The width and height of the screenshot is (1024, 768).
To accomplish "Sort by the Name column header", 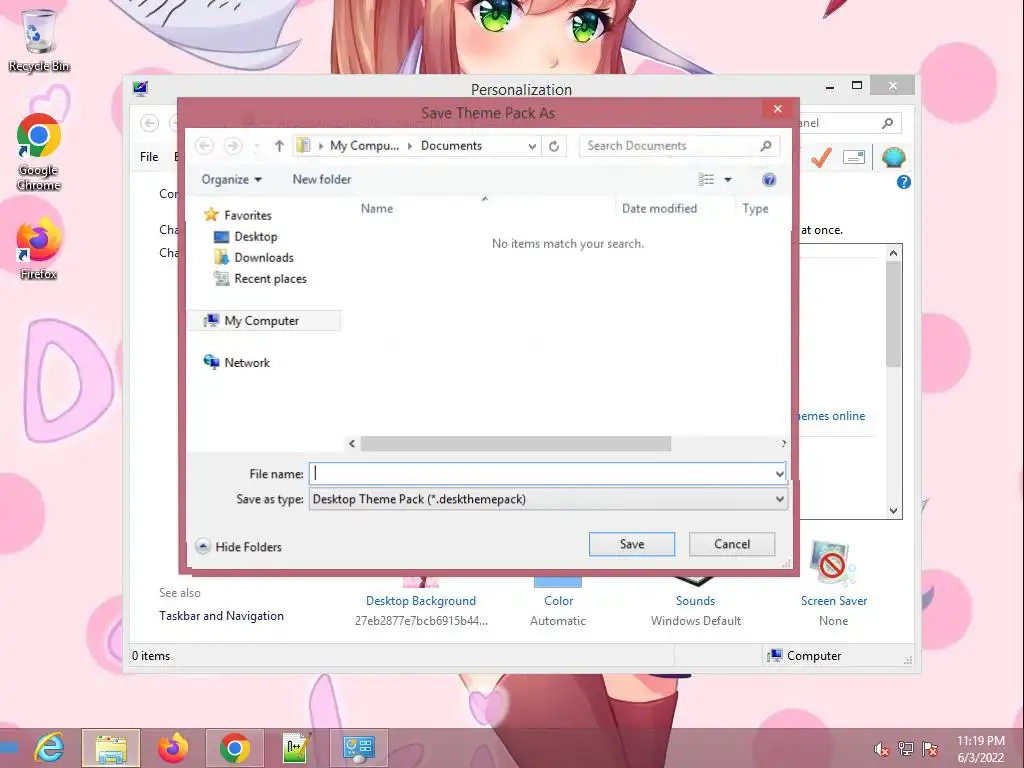I will tap(377, 208).
